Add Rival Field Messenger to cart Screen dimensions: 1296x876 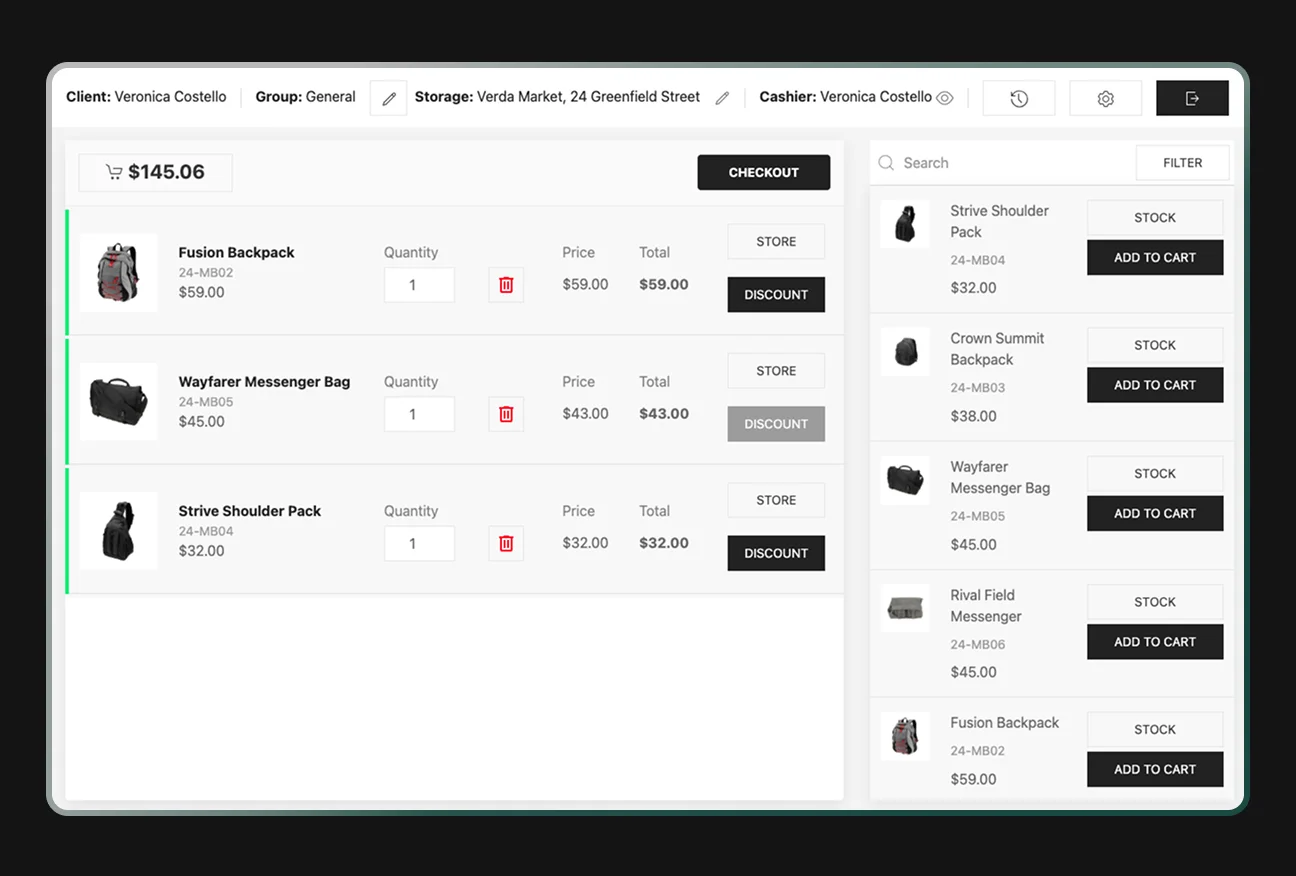[x=1155, y=642]
